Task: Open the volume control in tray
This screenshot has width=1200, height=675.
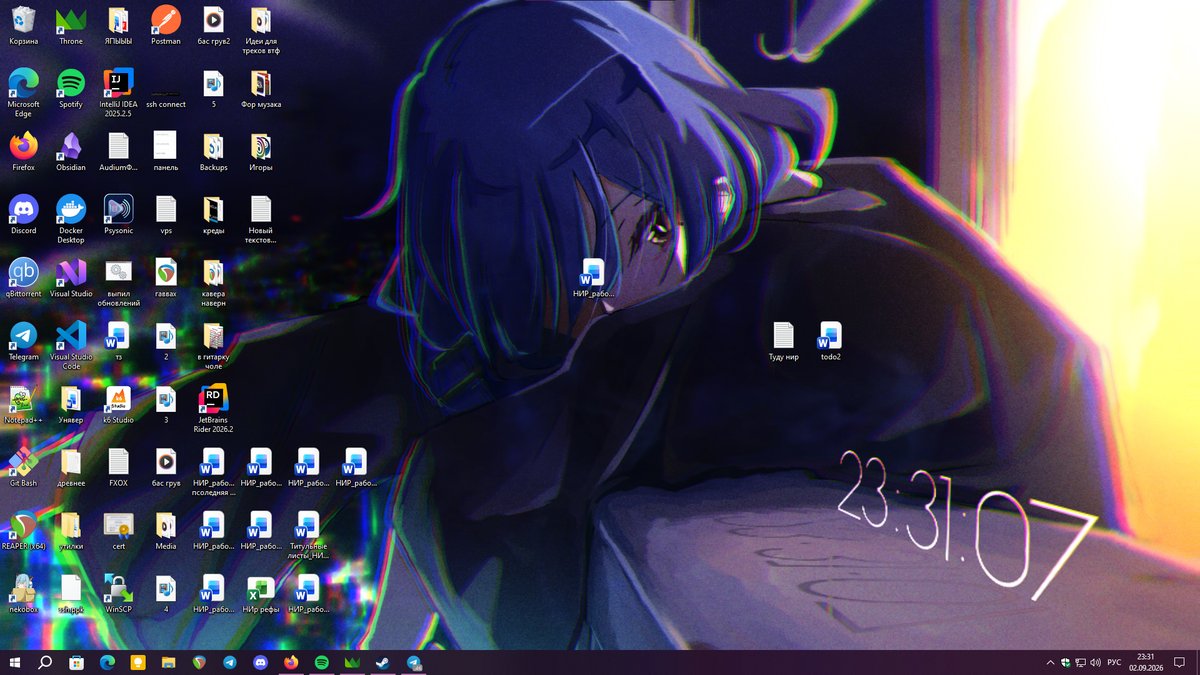Action: click(1095, 662)
